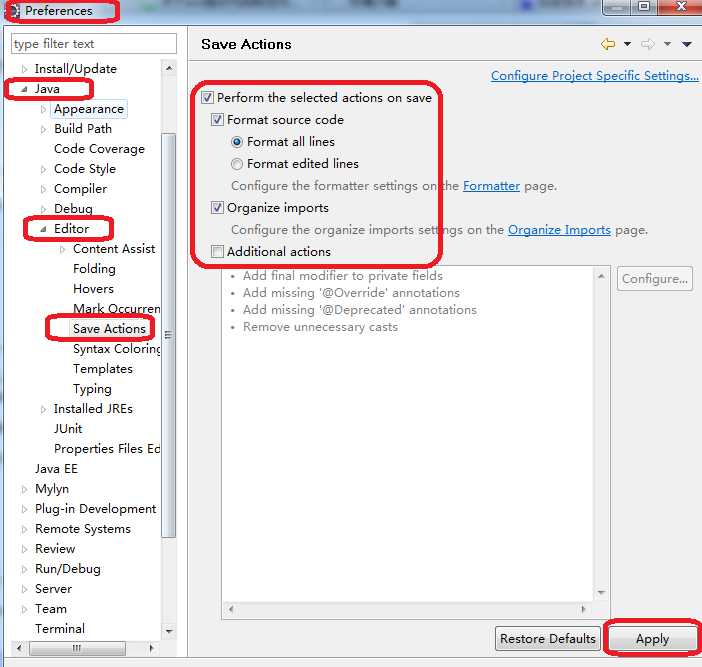Open the back history dropdown arrow
702x667 pixels.
pos(627,44)
